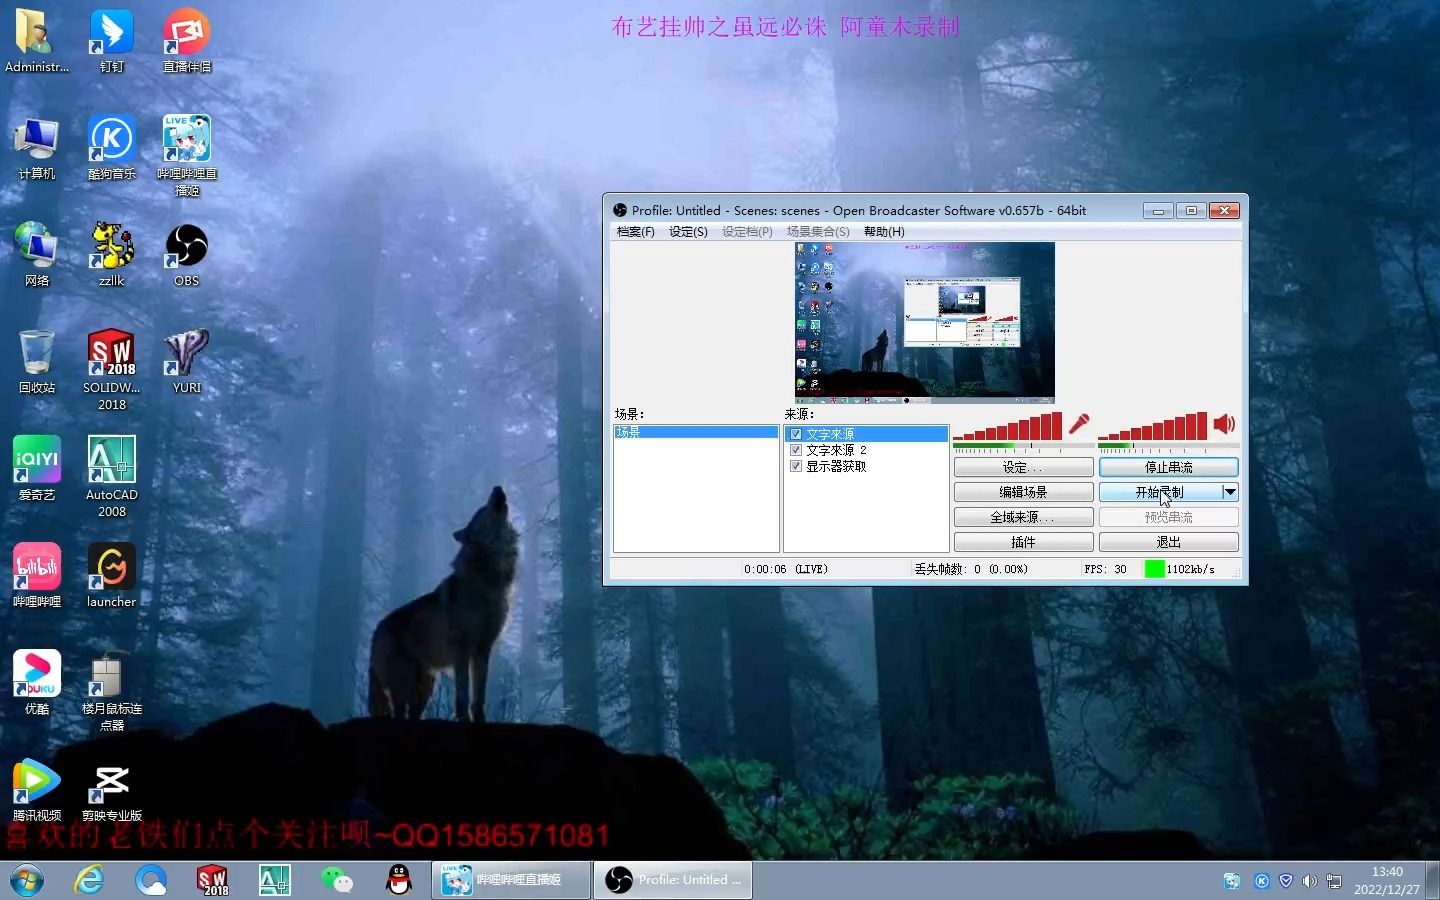Viewport: 1440px width, 900px height.
Task: Launch AutoCAD 2008 from the desktop
Action: tap(112, 477)
